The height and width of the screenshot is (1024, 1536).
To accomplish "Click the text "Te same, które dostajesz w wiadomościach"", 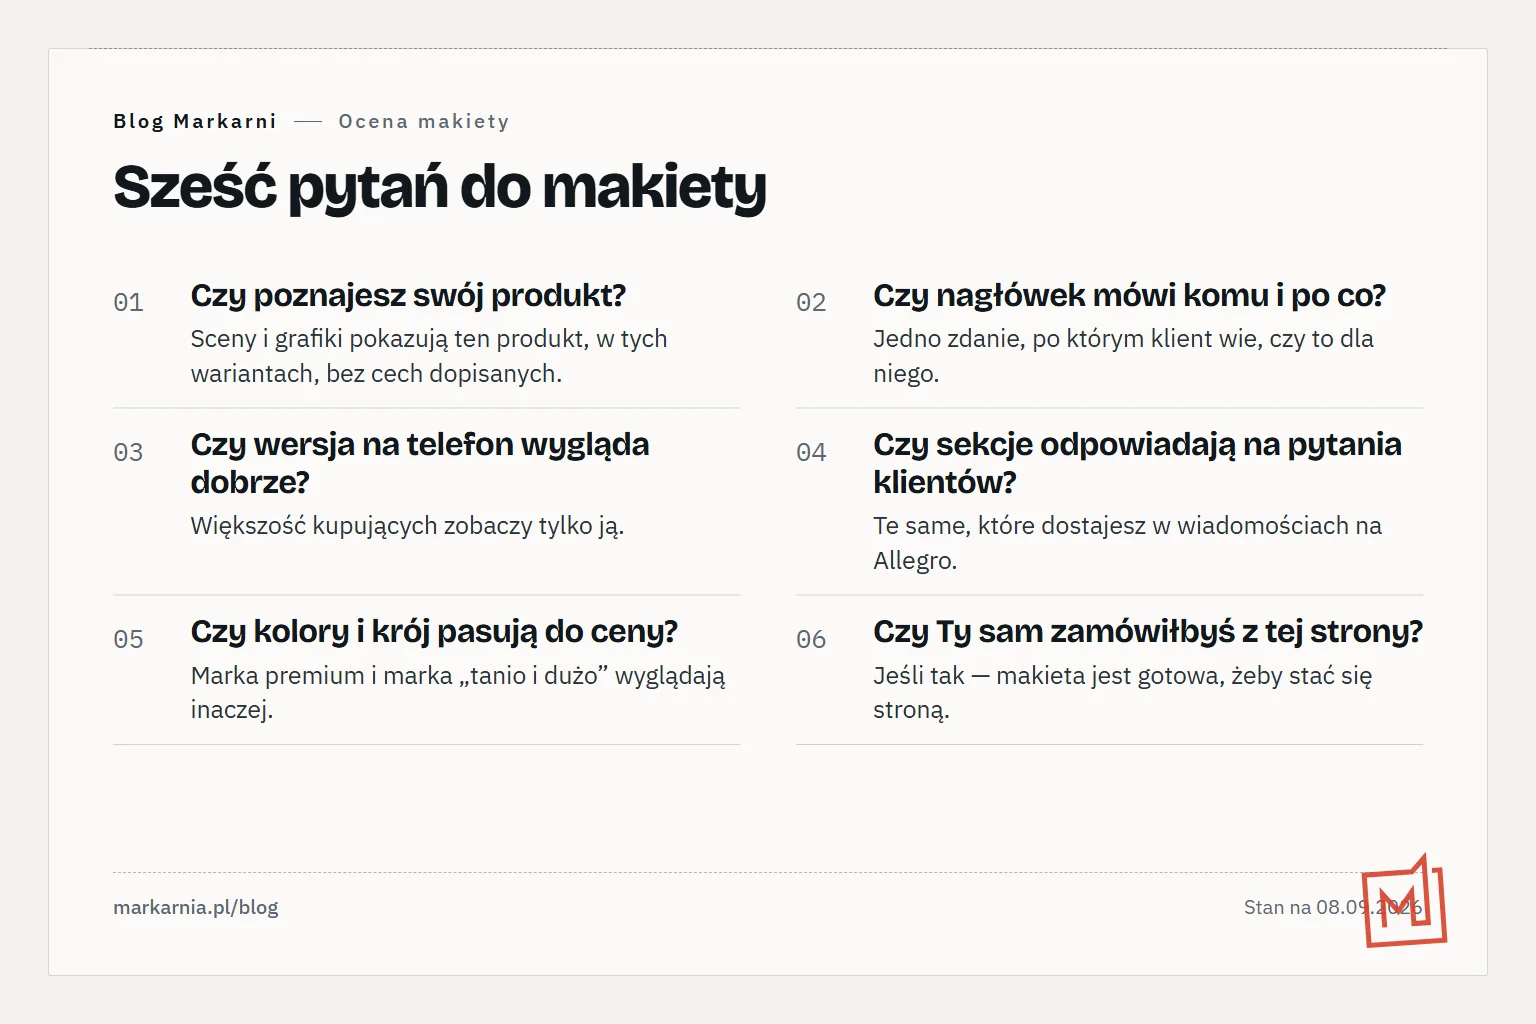I will (x=1113, y=526).
